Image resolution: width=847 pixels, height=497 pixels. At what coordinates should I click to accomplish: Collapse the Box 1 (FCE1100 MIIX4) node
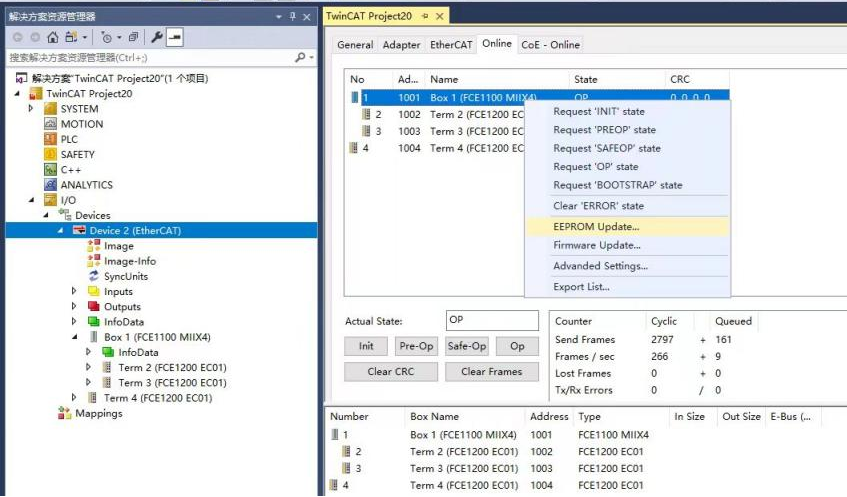pyautogui.click(x=75, y=337)
